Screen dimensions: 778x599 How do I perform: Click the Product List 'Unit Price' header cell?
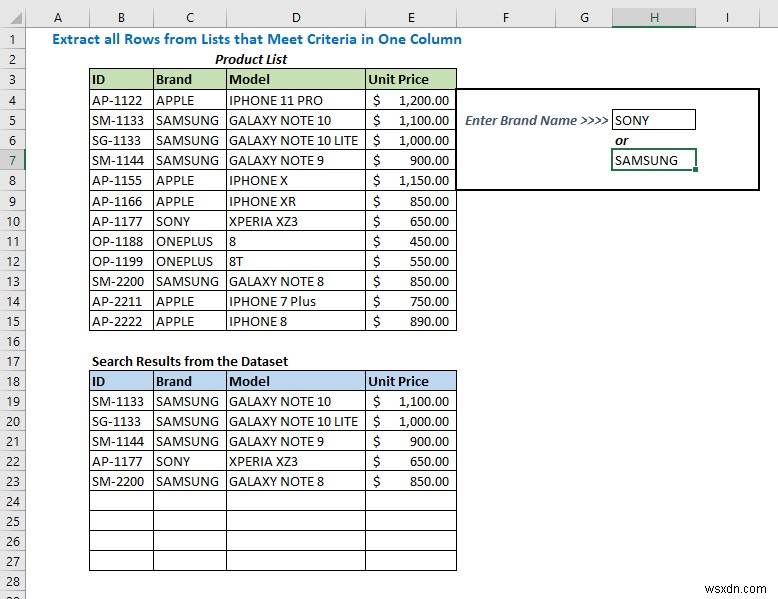click(411, 79)
